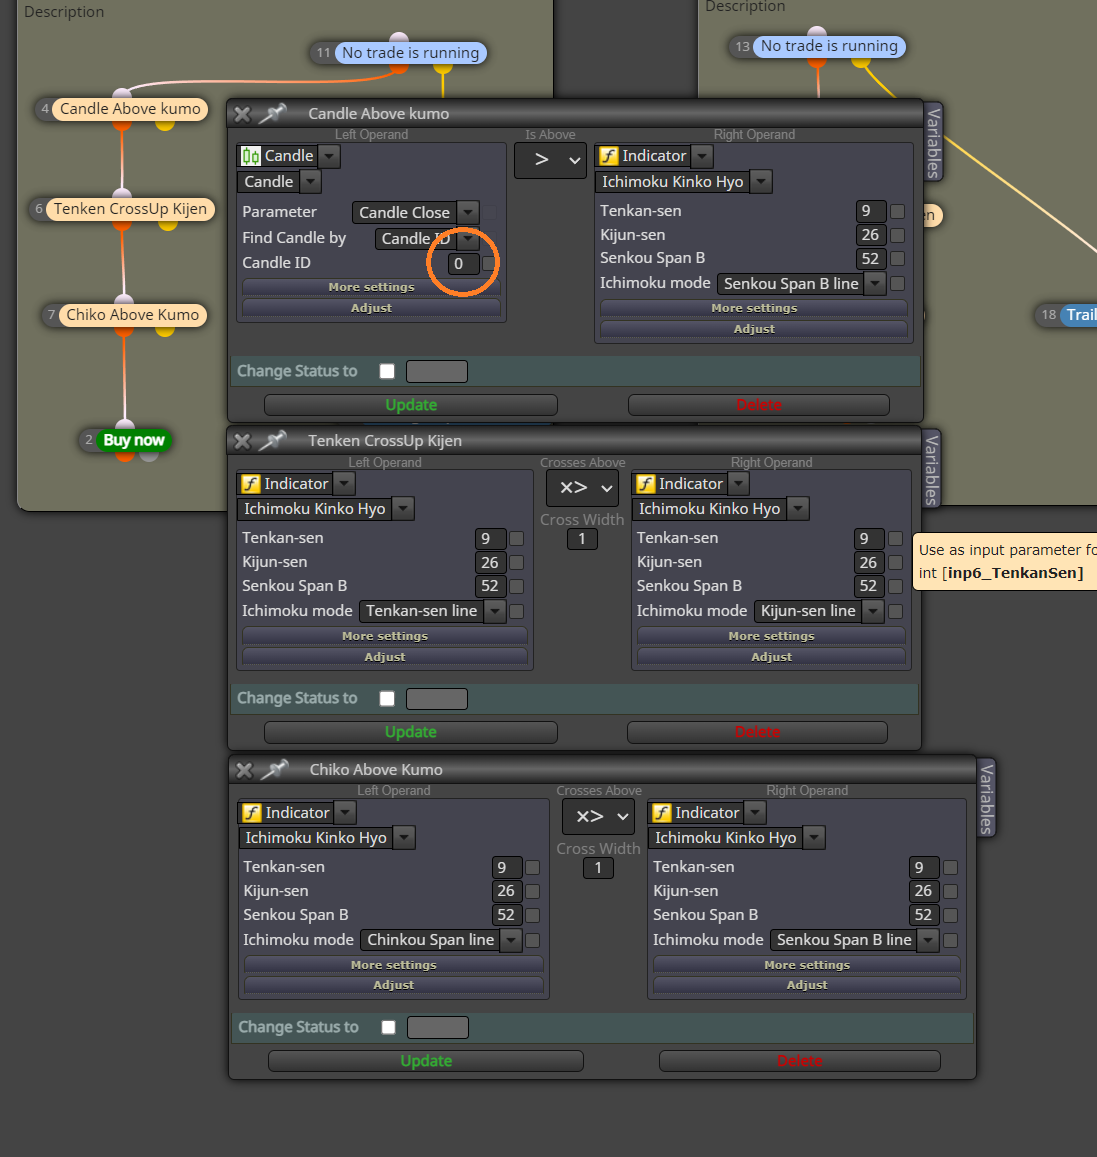Select the Buy now node
The height and width of the screenshot is (1157, 1097).
tap(134, 441)
